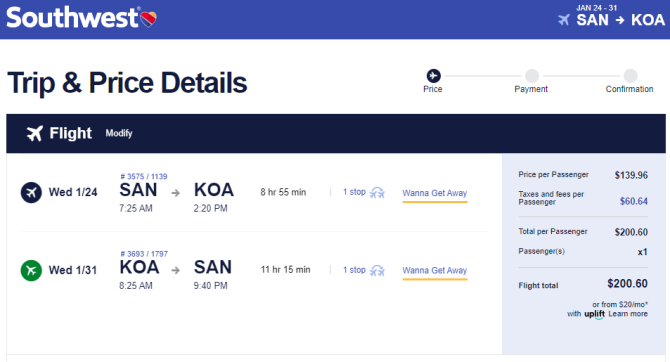The height and width of the screenshot is (362, 670).
Task: Open outbound flight numbers # 3575 / 1139
Action: tap(144, 176)
